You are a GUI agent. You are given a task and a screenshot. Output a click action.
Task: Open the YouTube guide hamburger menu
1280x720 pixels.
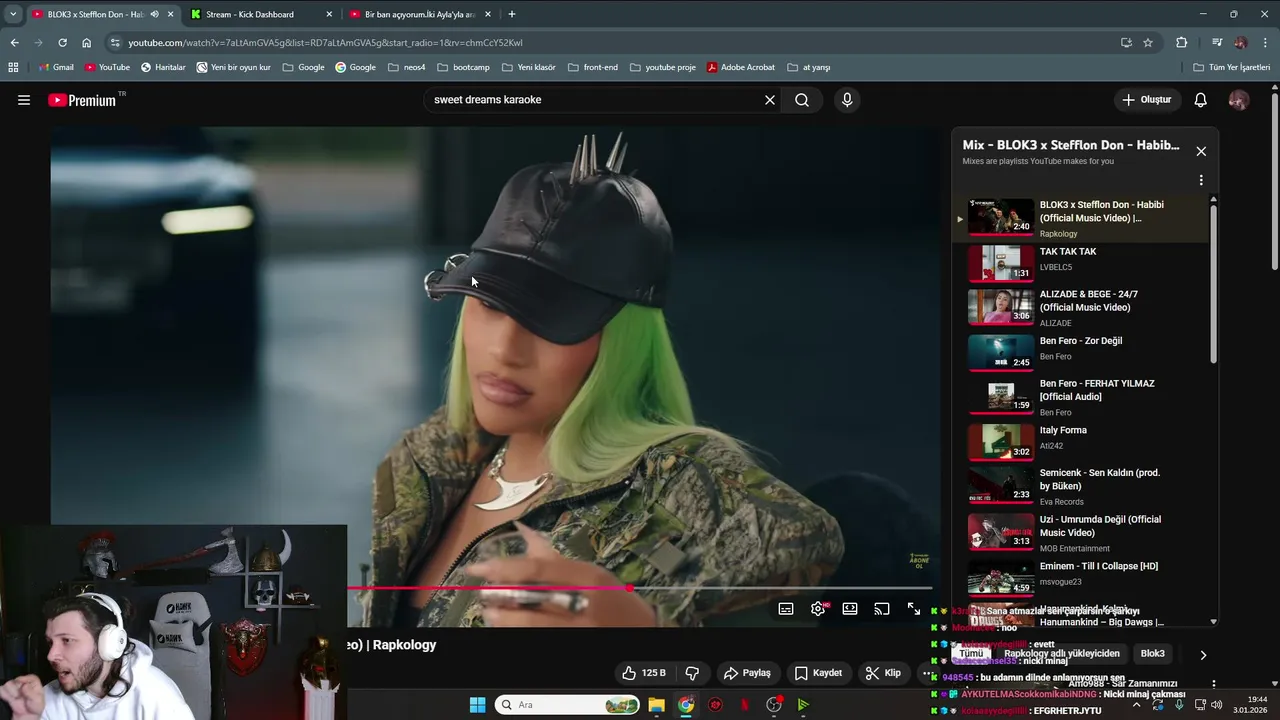coord(24,100)
